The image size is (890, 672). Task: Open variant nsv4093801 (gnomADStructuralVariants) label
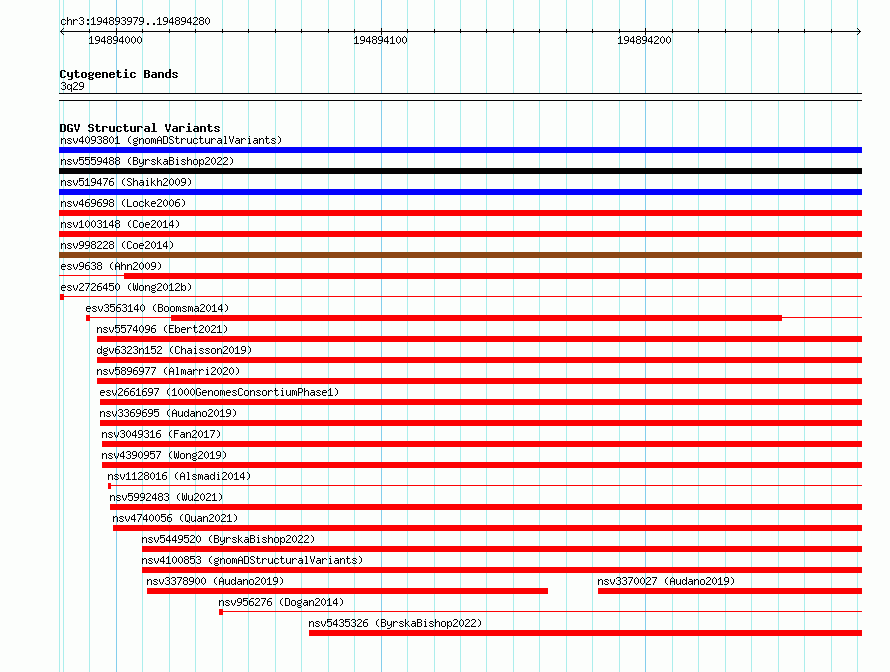point(171,140)
